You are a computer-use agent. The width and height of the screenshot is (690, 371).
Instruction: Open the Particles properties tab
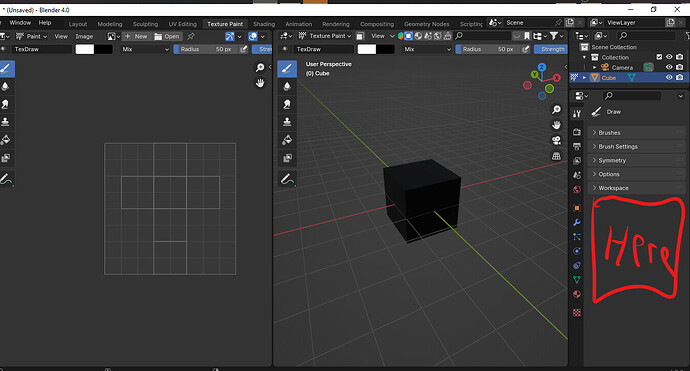577,237
